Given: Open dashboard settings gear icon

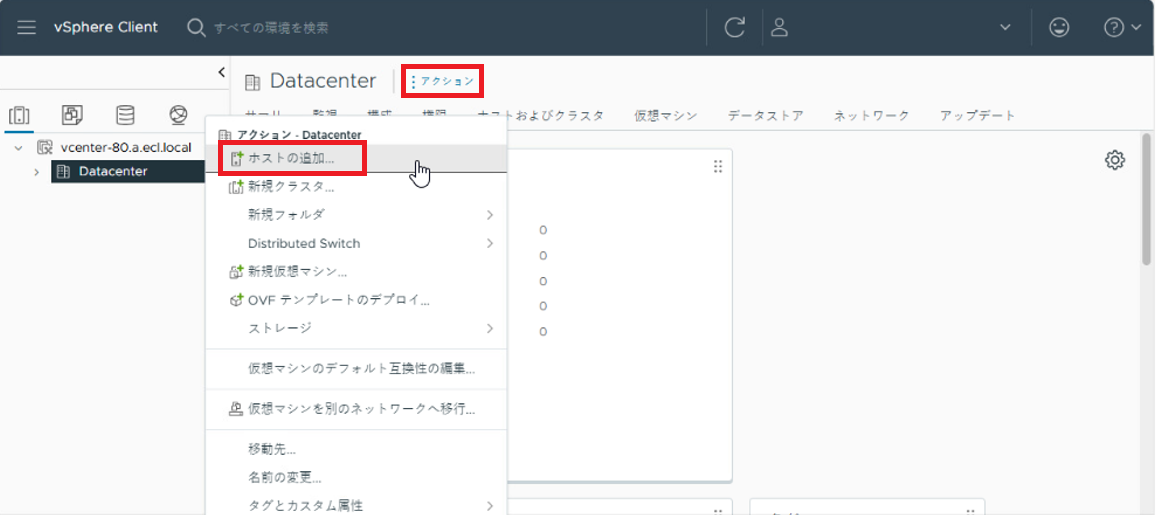Looking at the screenshot, I should click(x=1115, y=160).
